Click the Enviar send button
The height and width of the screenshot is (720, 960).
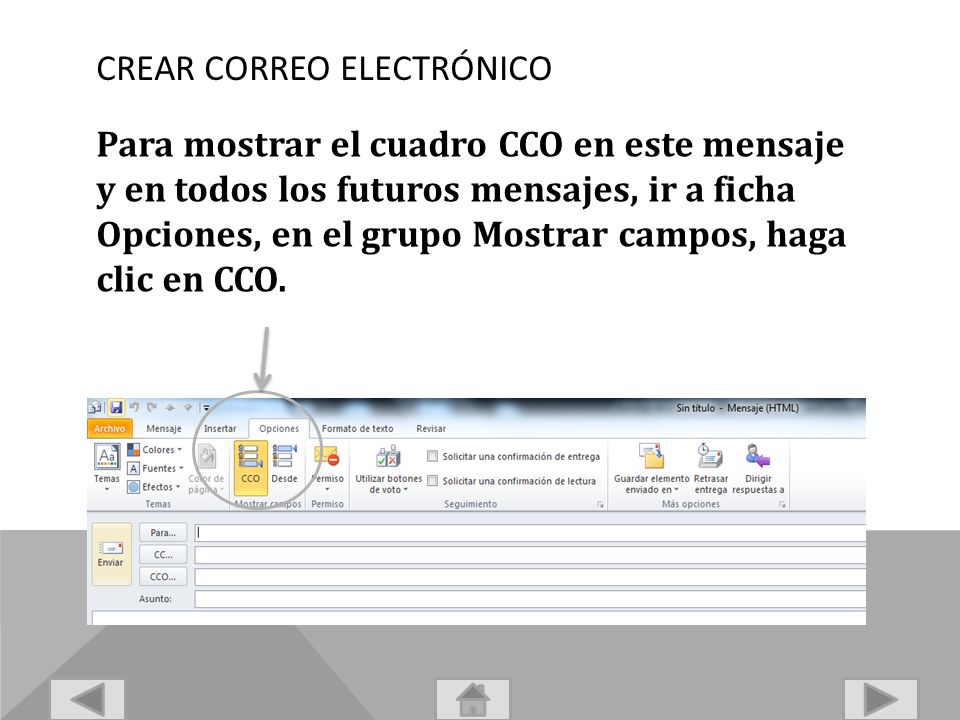click(x=111, y=553)
